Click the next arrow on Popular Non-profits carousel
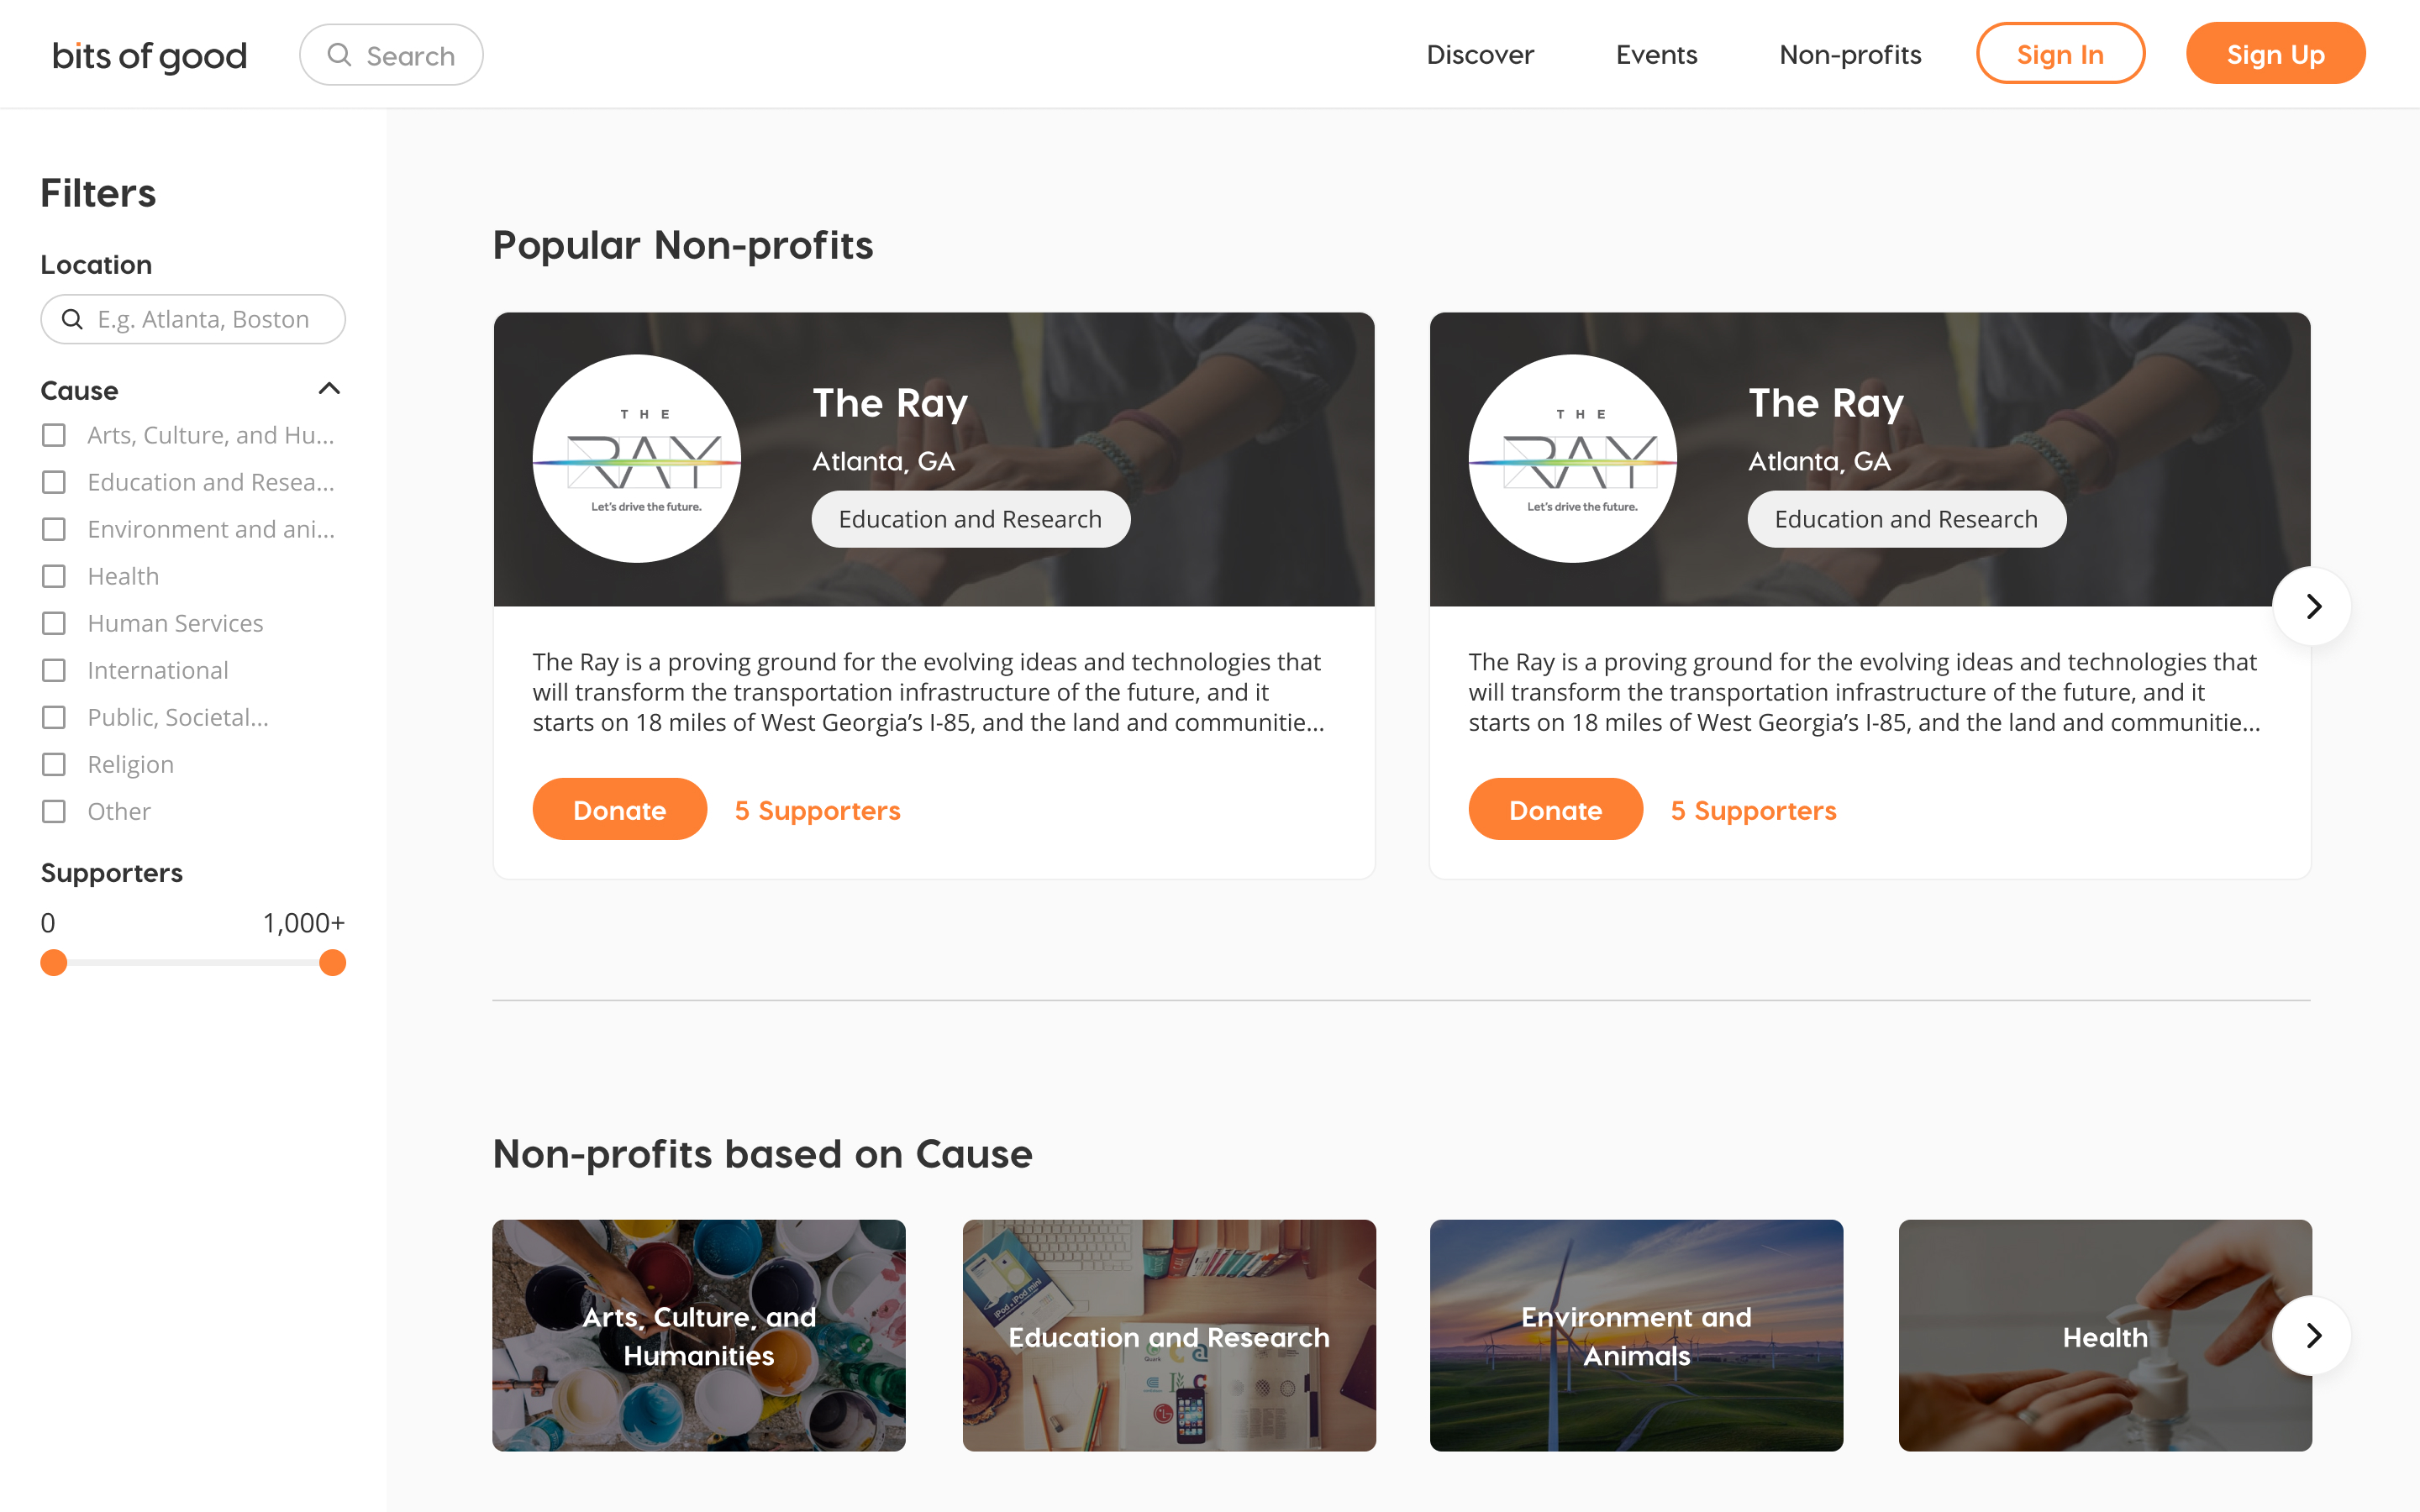This screenshot has height=1512, width=2420. pos(2312,606)
